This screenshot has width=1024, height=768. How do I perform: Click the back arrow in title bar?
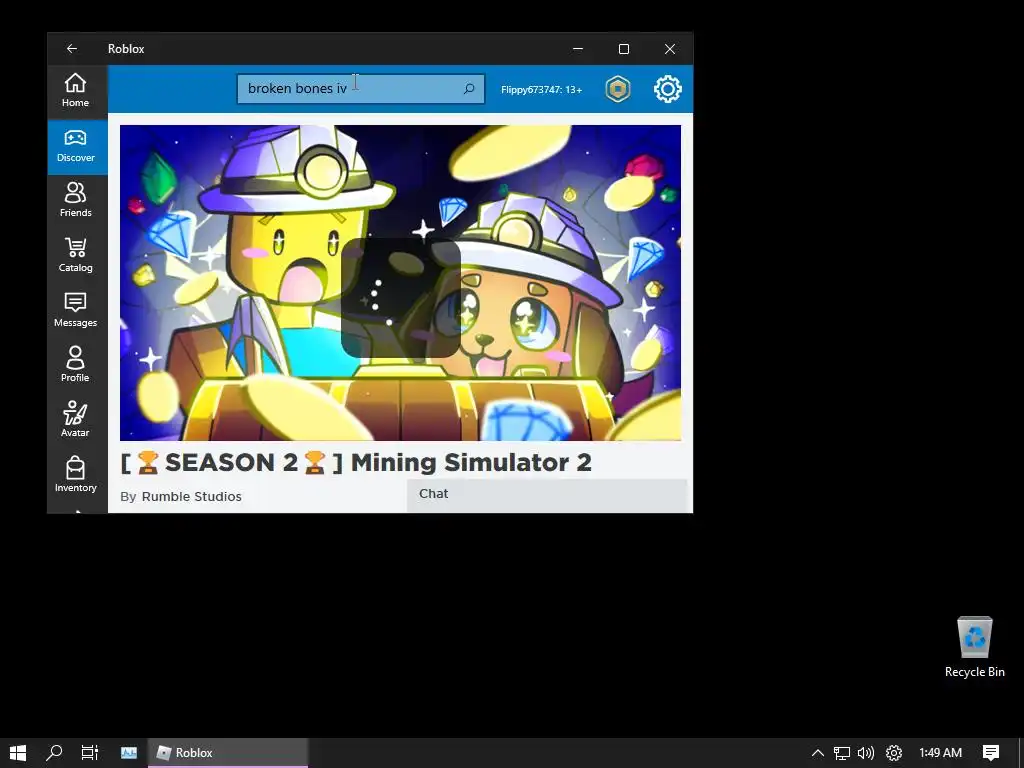pyautogui.click(x=72, y=49)
